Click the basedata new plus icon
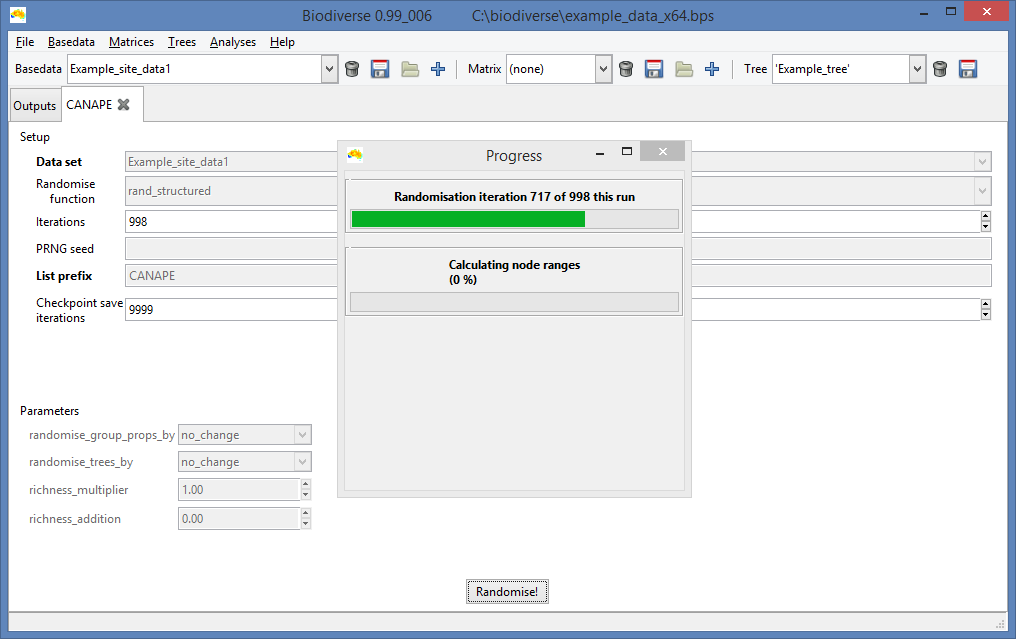 pos(438,69)
